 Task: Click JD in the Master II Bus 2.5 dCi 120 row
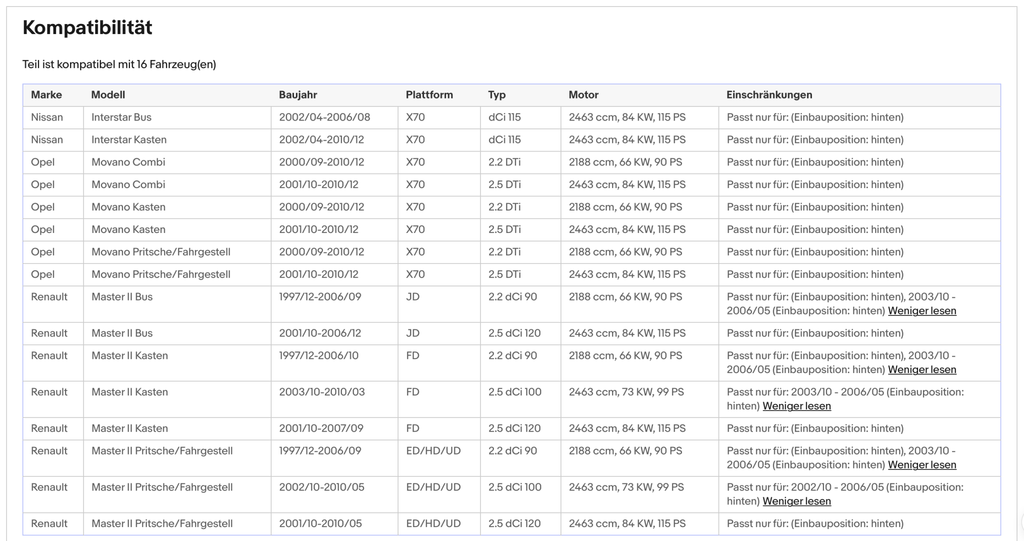point(413,333)
